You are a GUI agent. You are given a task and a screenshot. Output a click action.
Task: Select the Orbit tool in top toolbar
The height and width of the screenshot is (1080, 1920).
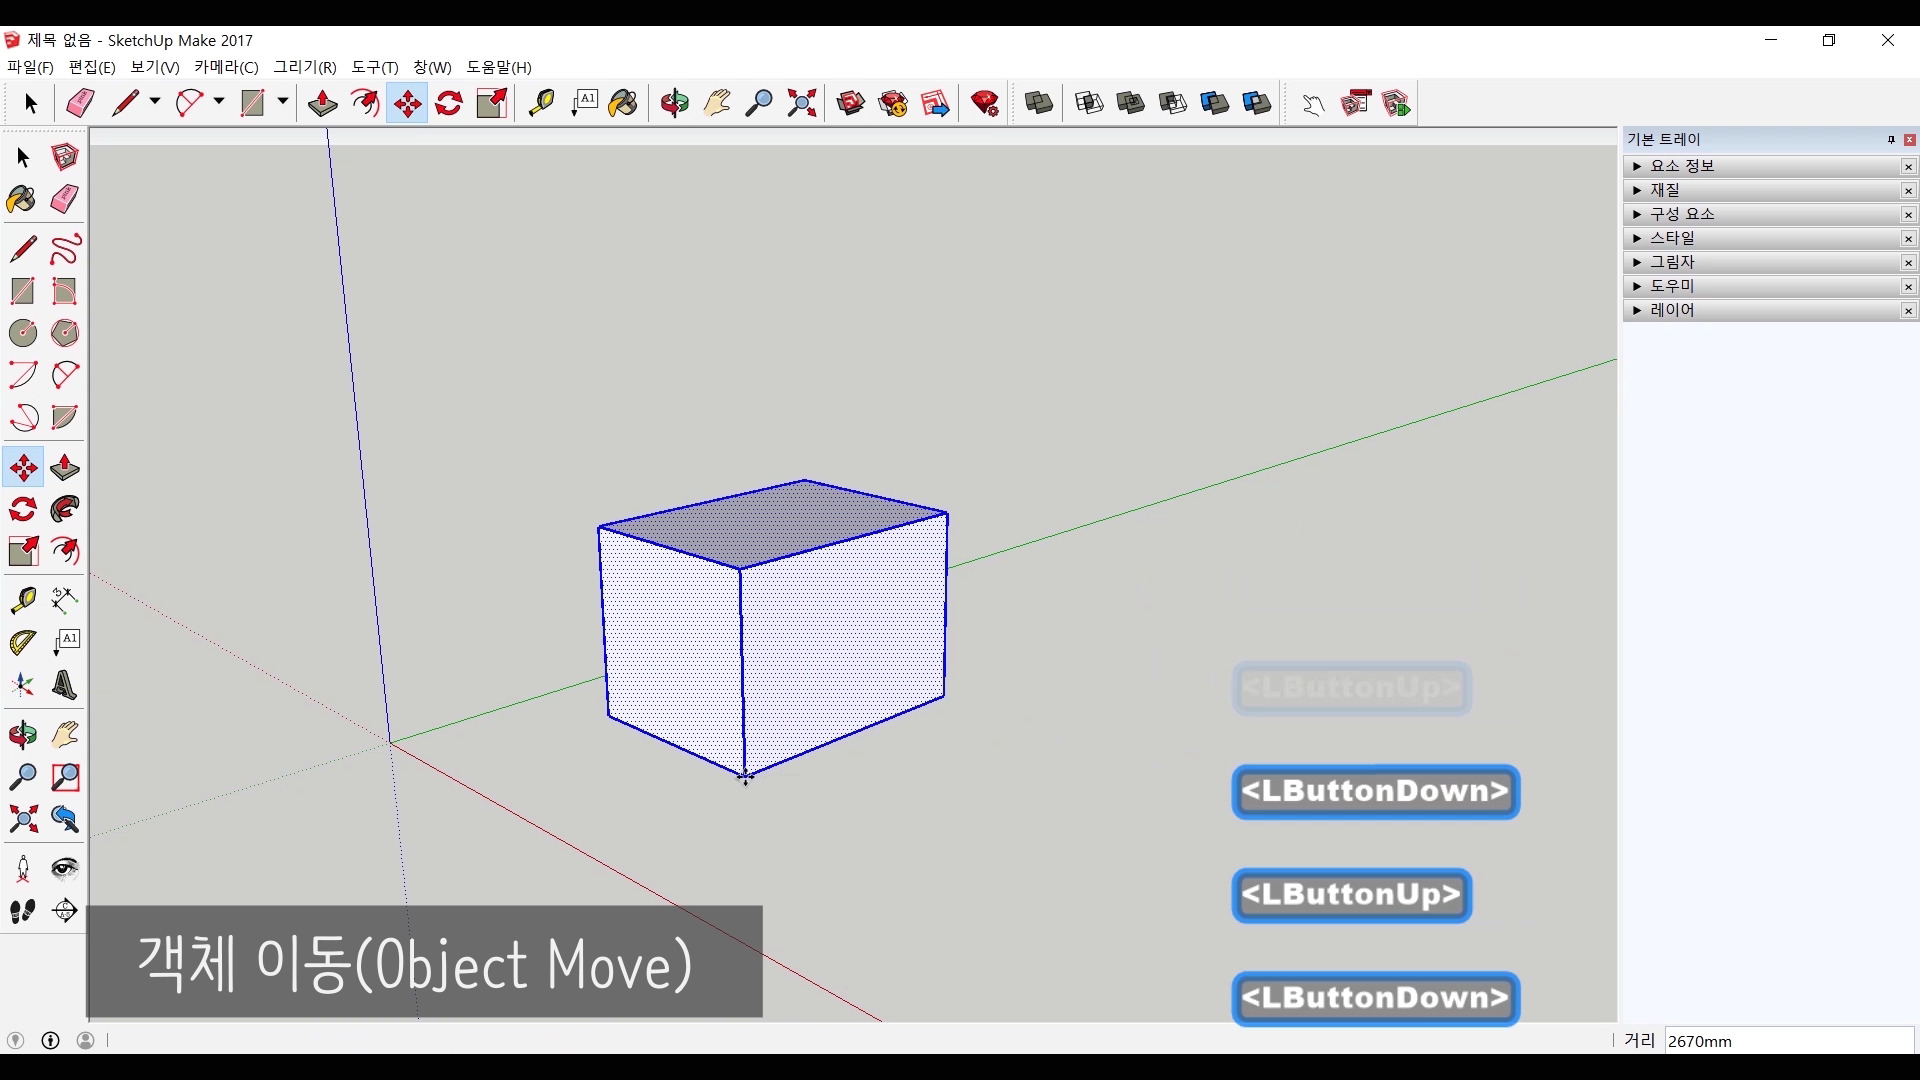[x=674, y=103]
